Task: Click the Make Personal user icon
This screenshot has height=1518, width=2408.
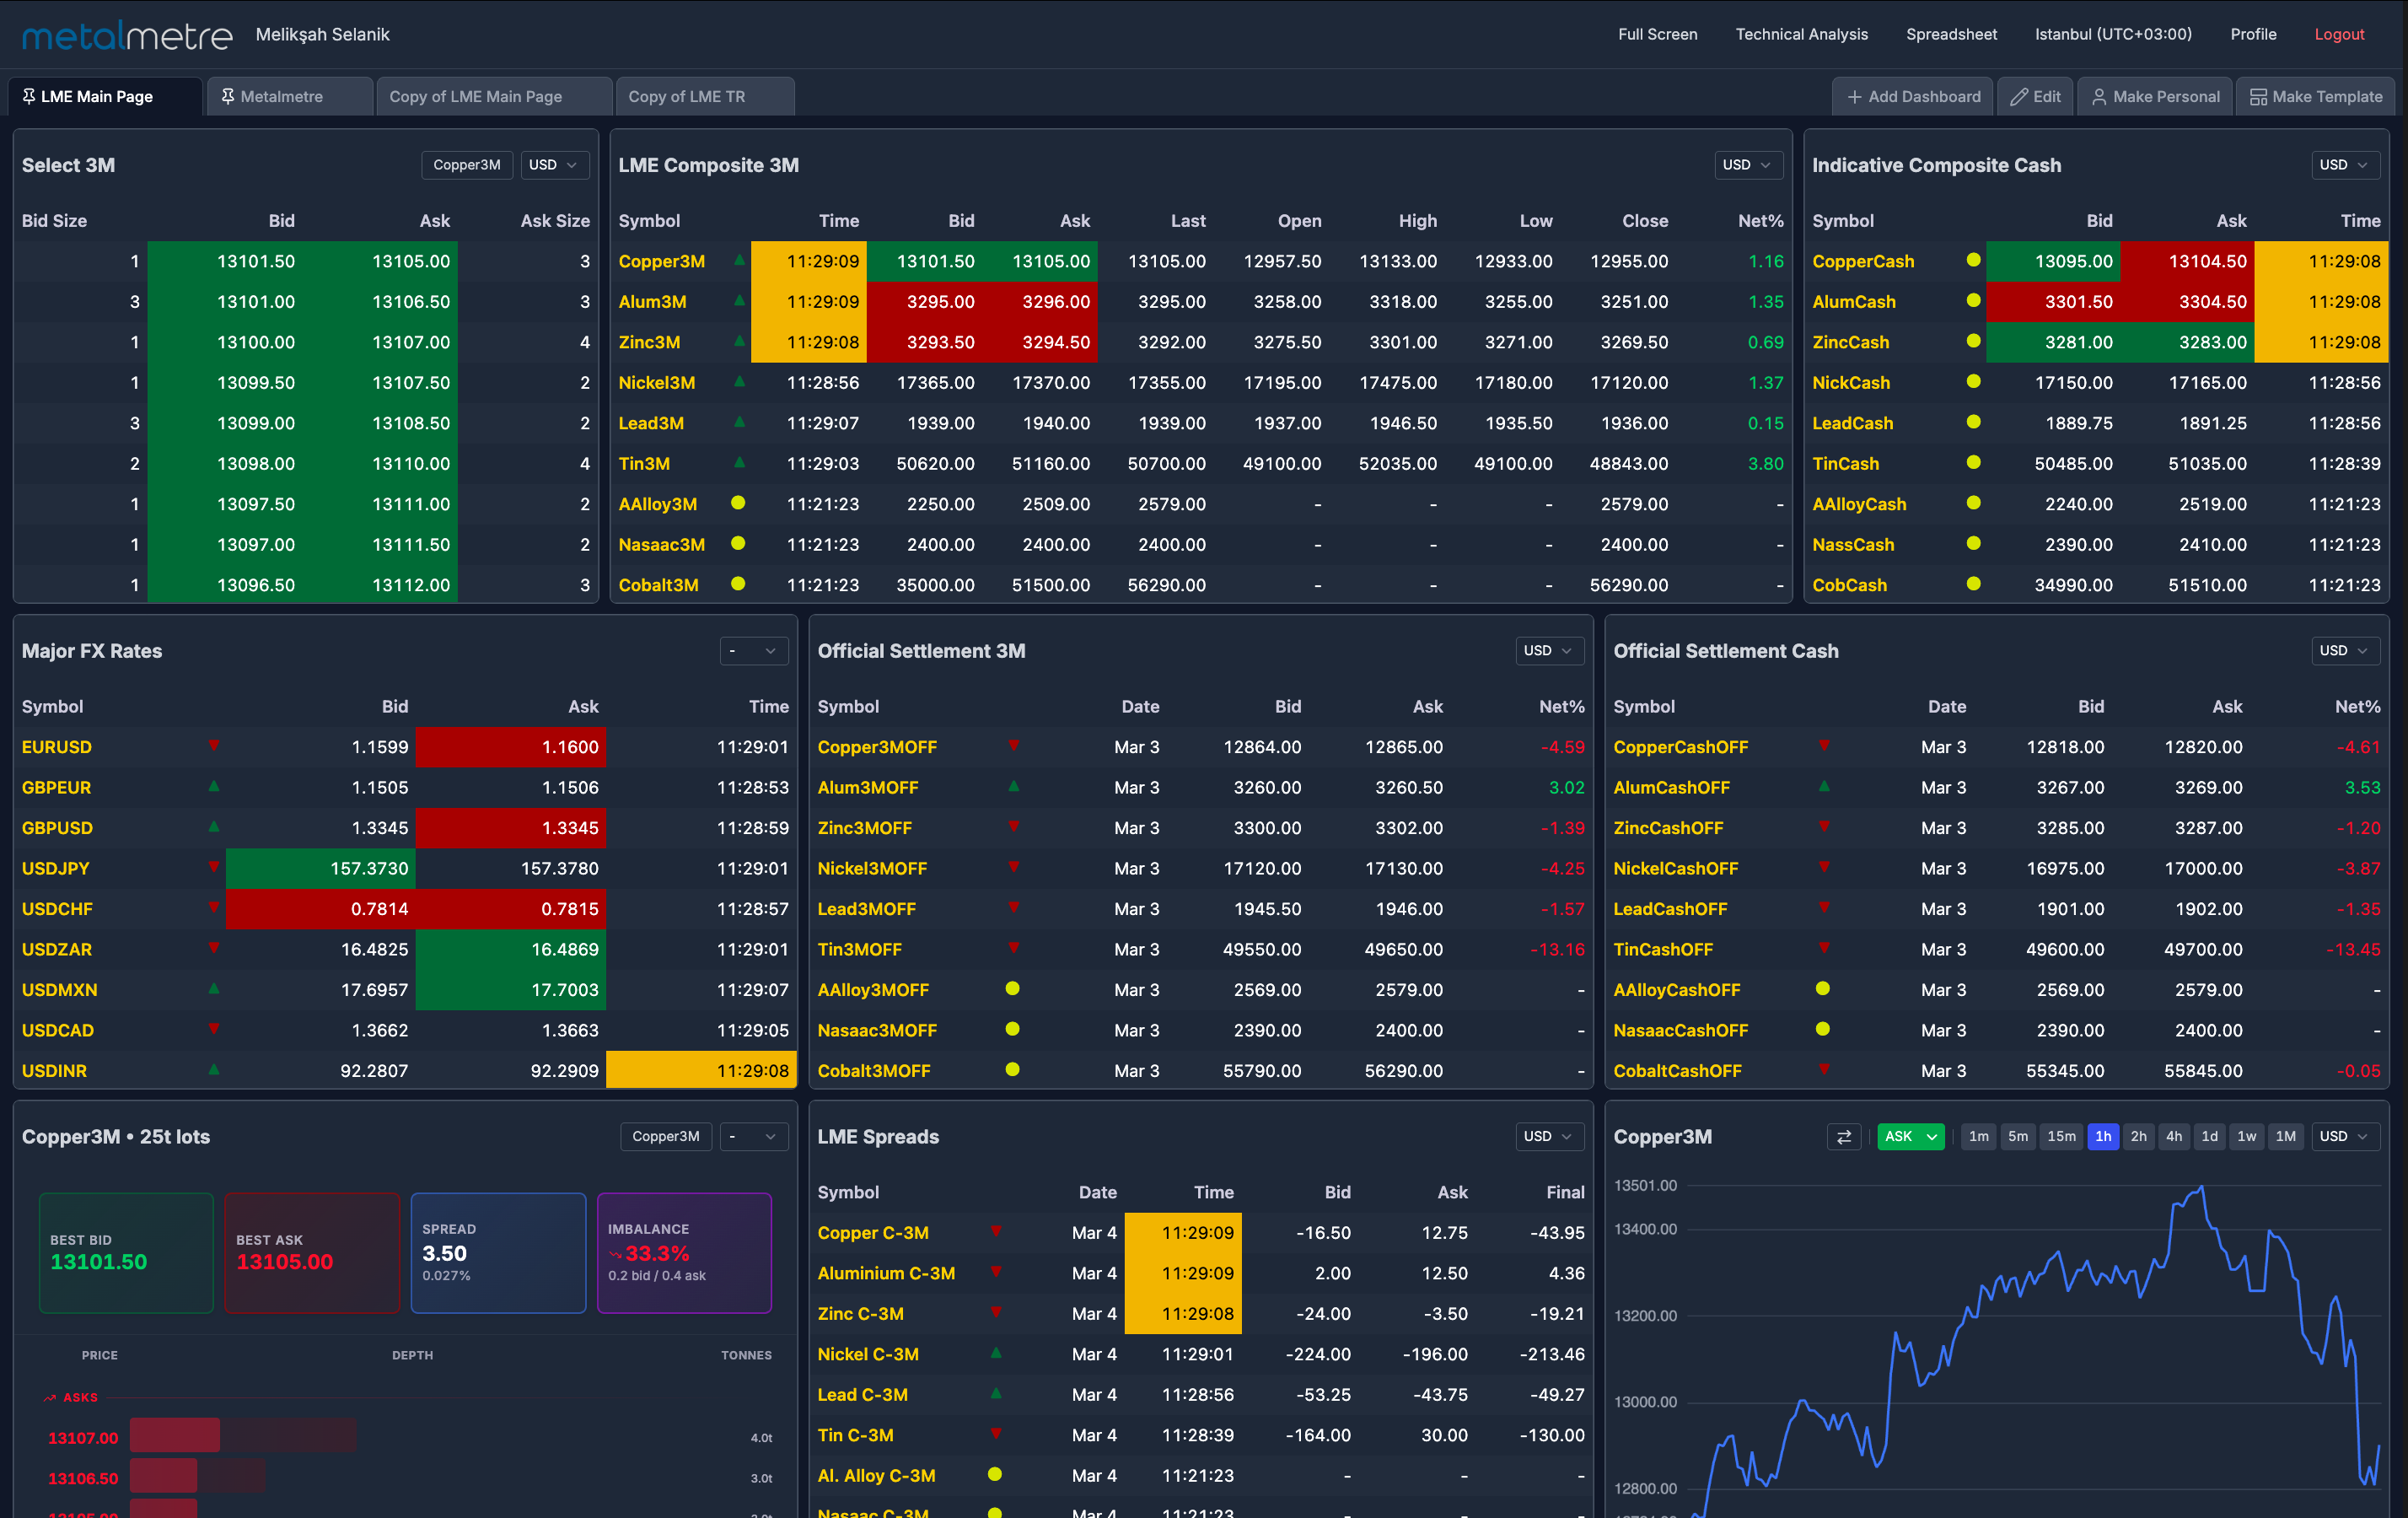Action: pyautogui.click(x=2098, y=96)
